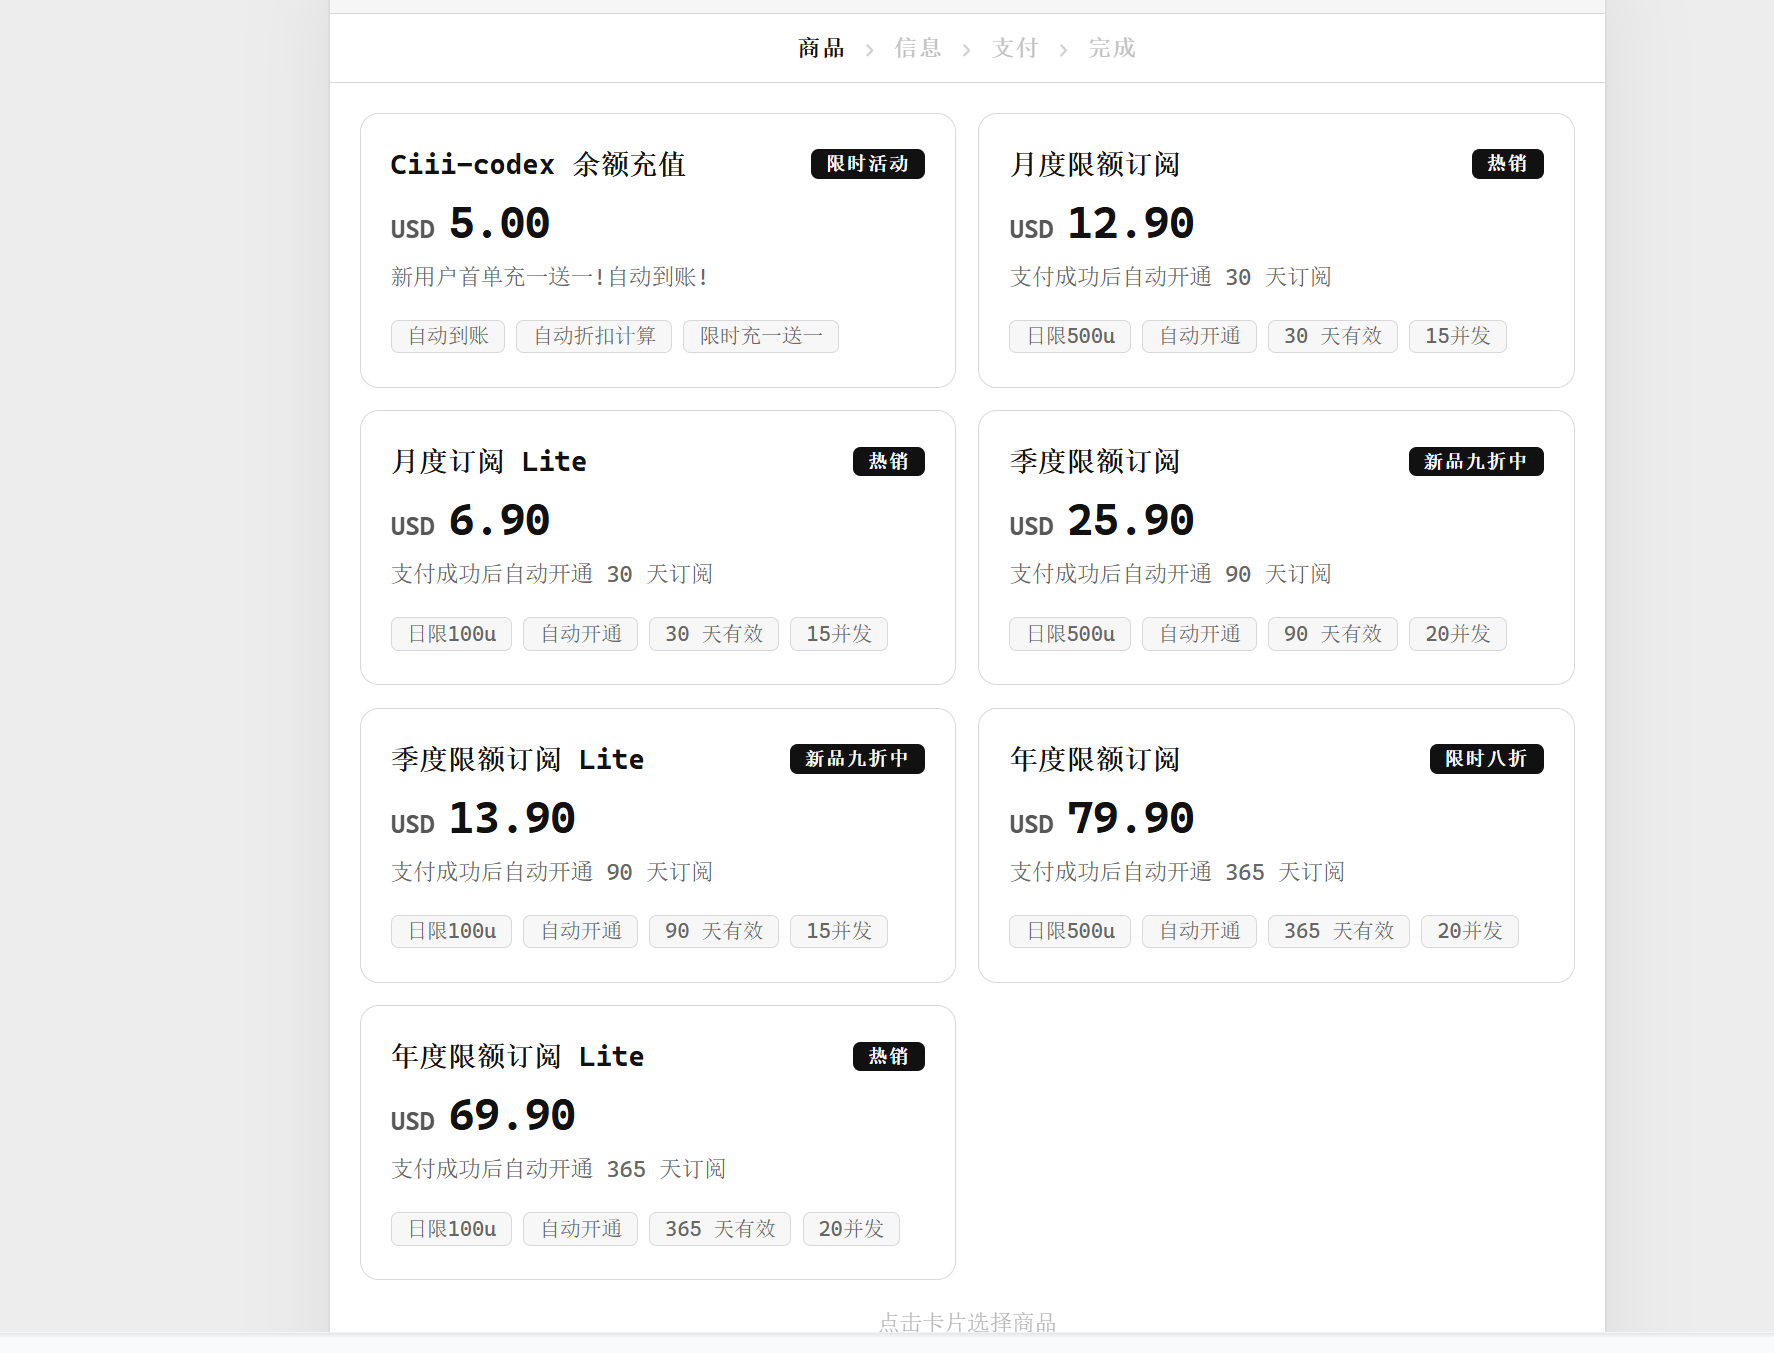Click the 限时八折 badge on 年度限额订阅
This screenshot has height=1353, width=1774.
[1486, 759]
